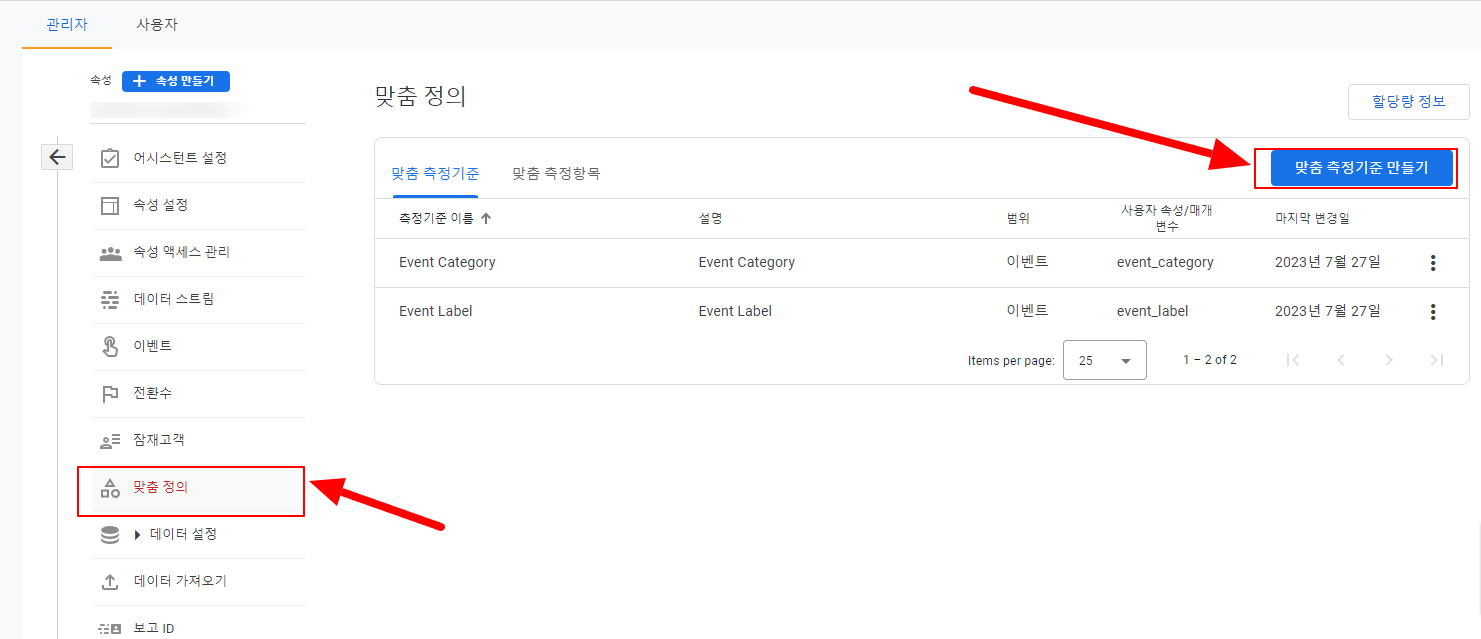Expand the 데이터 설정 section
The width and height of the screenshot is (1481, 639).
(x=137, y=534)
